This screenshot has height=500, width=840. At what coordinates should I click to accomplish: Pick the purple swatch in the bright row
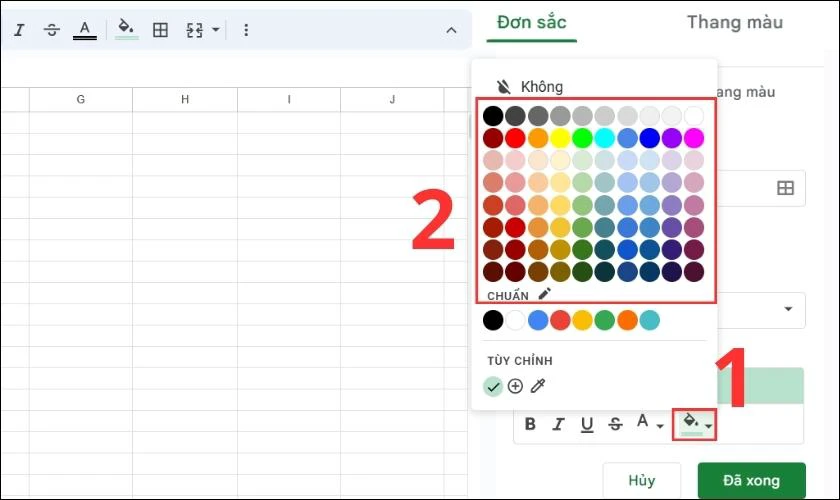click(x=671, y=138)
